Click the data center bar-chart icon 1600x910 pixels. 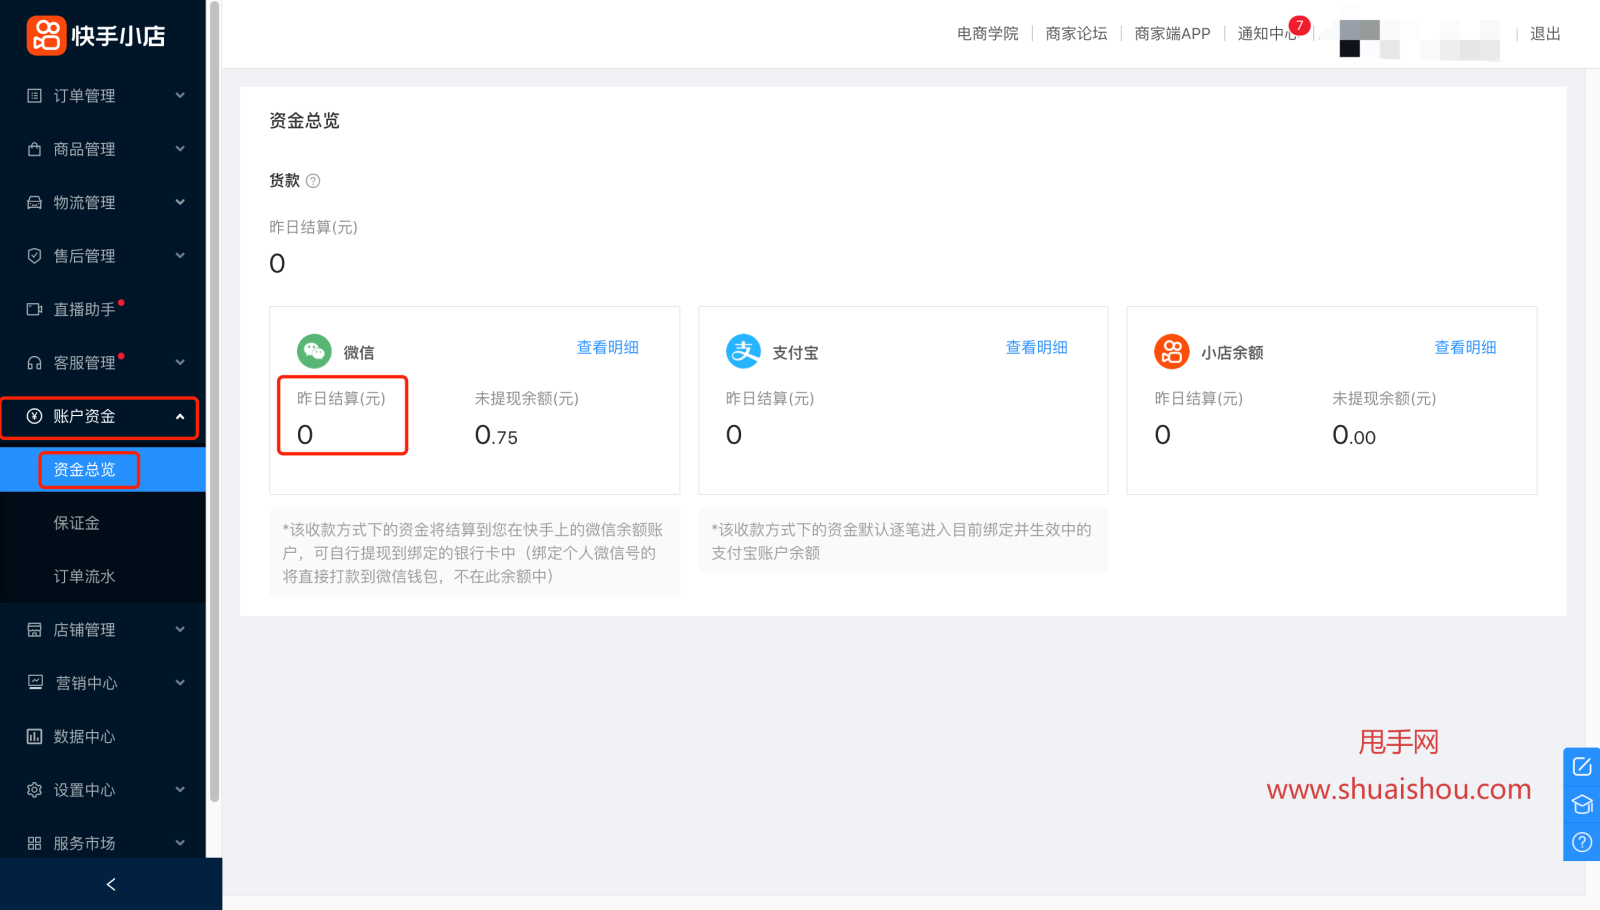(x=34, y=737)
